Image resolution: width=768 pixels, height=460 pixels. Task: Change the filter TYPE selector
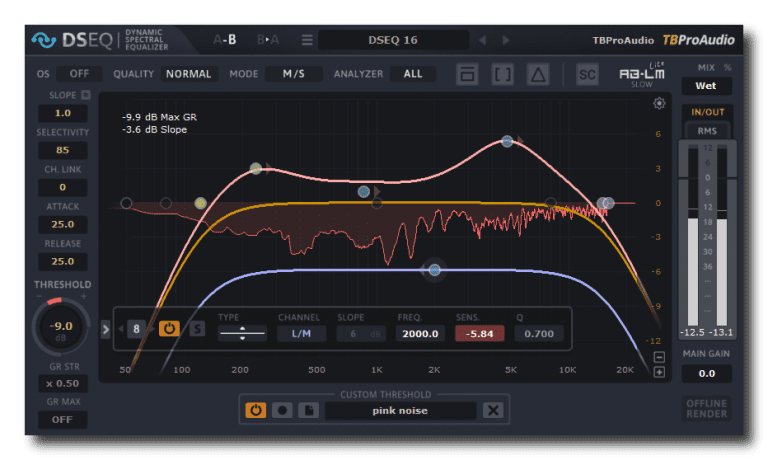click(x=242, y=334)
